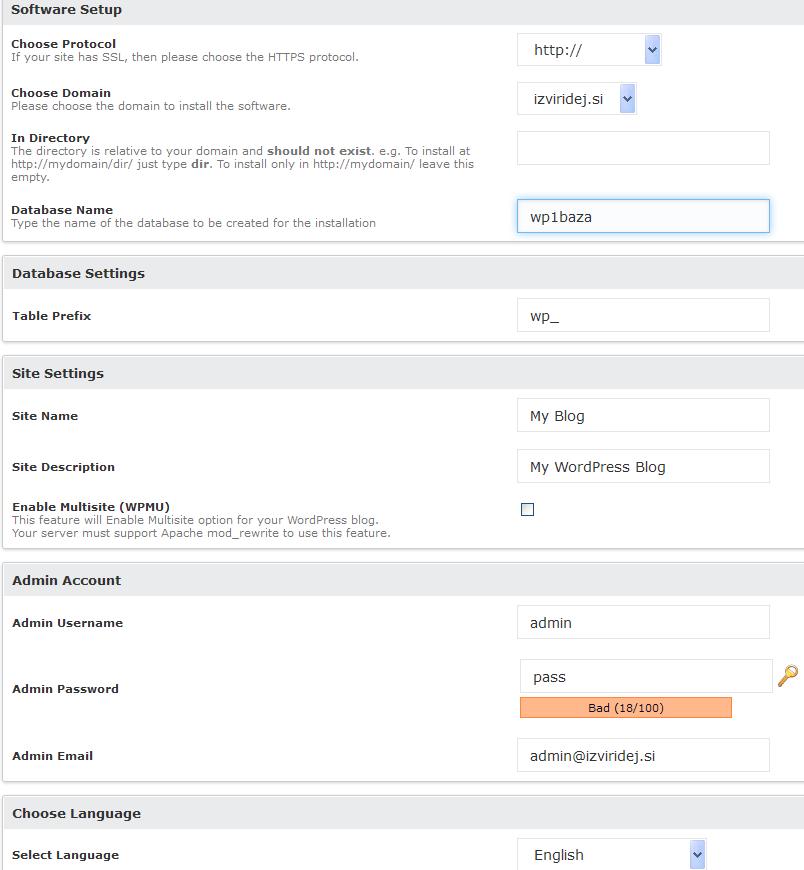The width and height of the screenshot is (804, 870).
Task: Generate a random password with key icon
Action: tap(788, 676)
